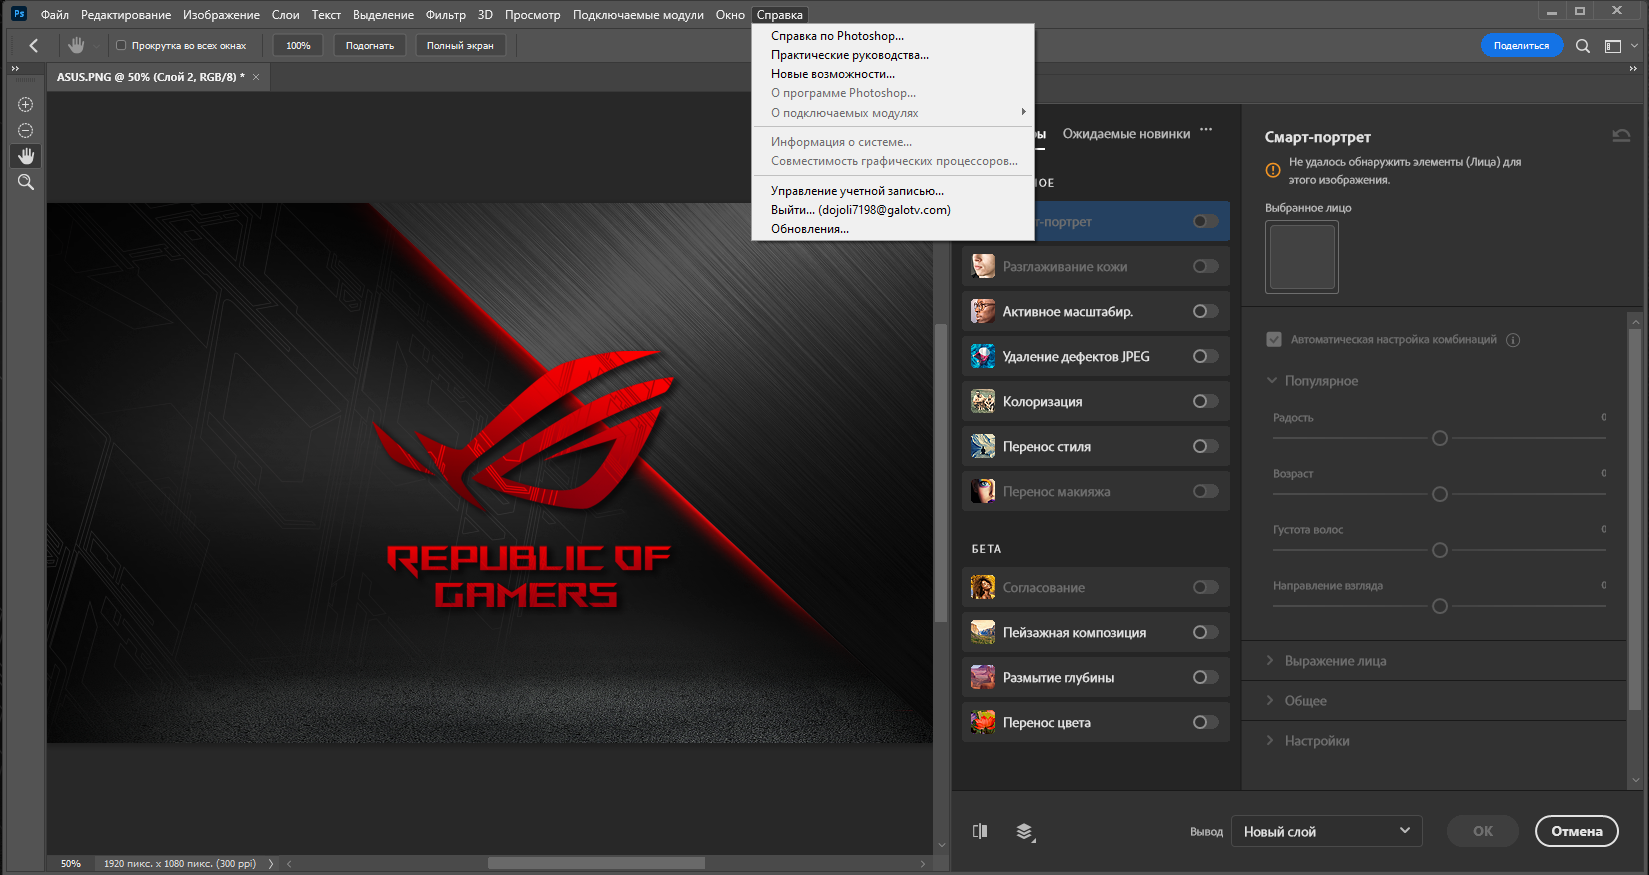Screen dimensions: 1649x875
Task: Click the layers preview icon
Action: (1024, 831)
